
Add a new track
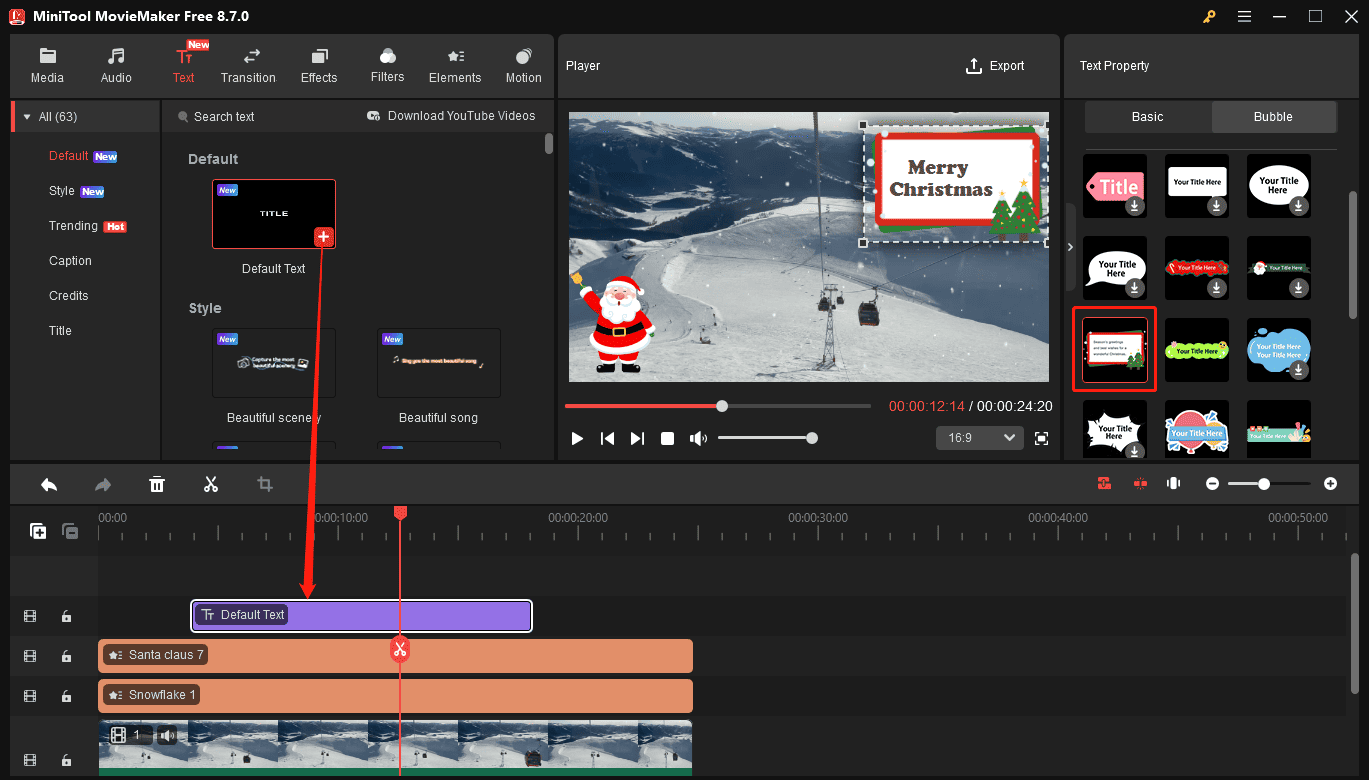tap(38, 531)
